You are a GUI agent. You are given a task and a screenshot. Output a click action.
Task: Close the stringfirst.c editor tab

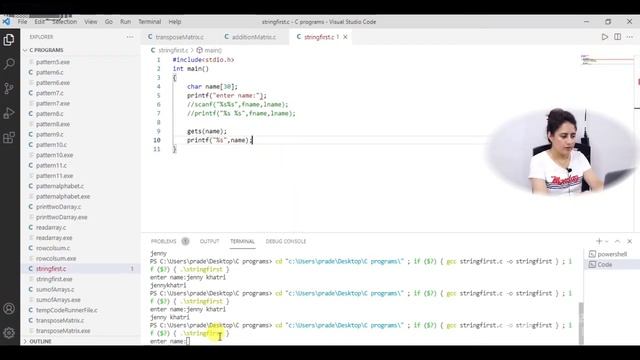pos(345,37)
